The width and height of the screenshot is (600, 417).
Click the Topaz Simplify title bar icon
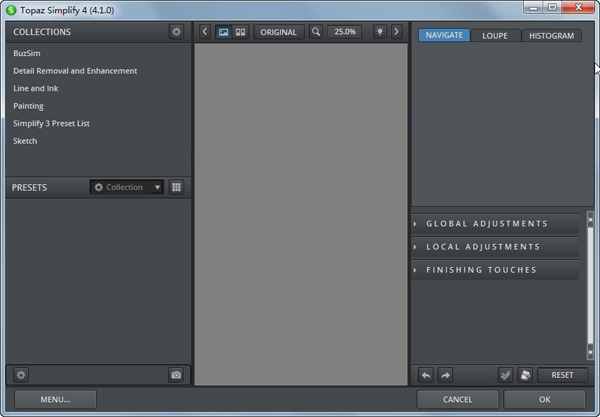click(11, 10)
